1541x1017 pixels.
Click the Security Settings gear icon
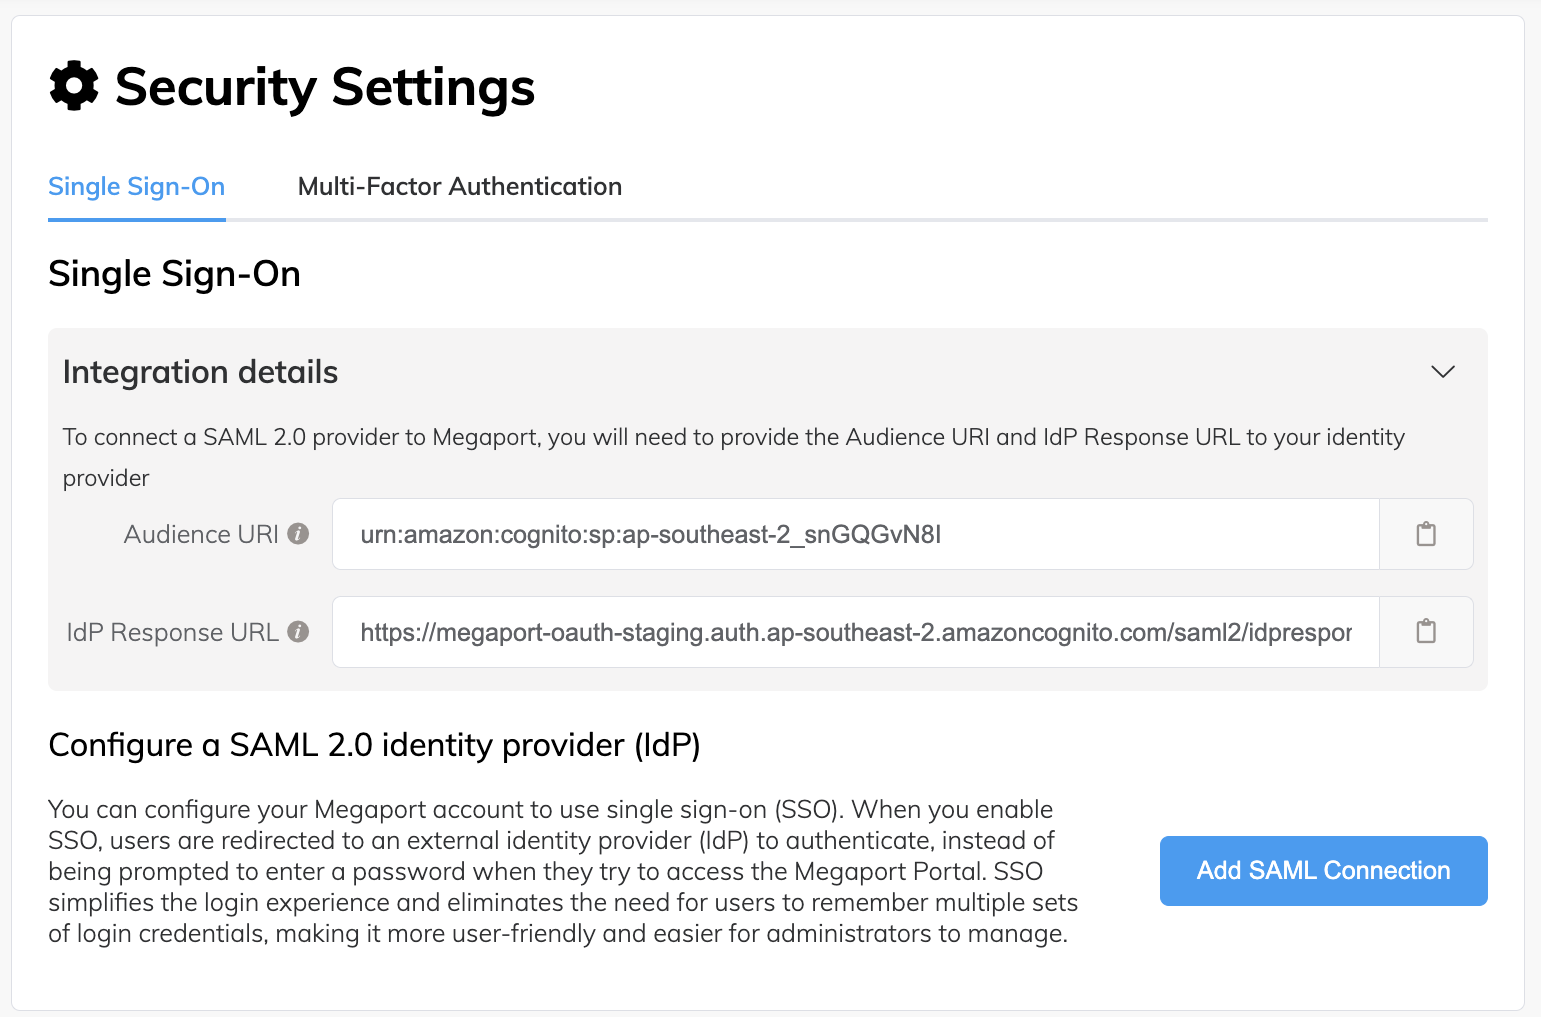click(x=73, y=87)
